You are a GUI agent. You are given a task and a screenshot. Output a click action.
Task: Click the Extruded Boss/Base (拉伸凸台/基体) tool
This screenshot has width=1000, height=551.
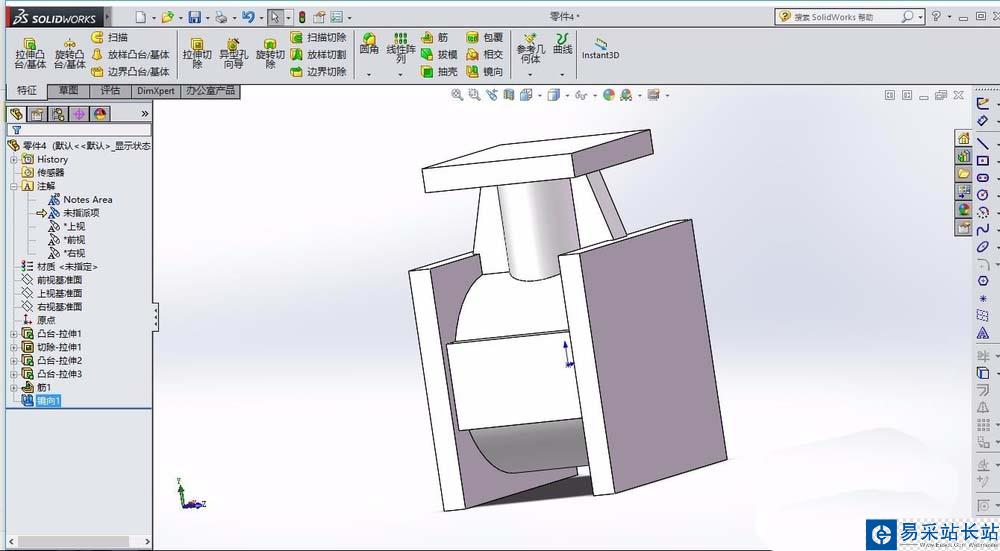(30, 54)
